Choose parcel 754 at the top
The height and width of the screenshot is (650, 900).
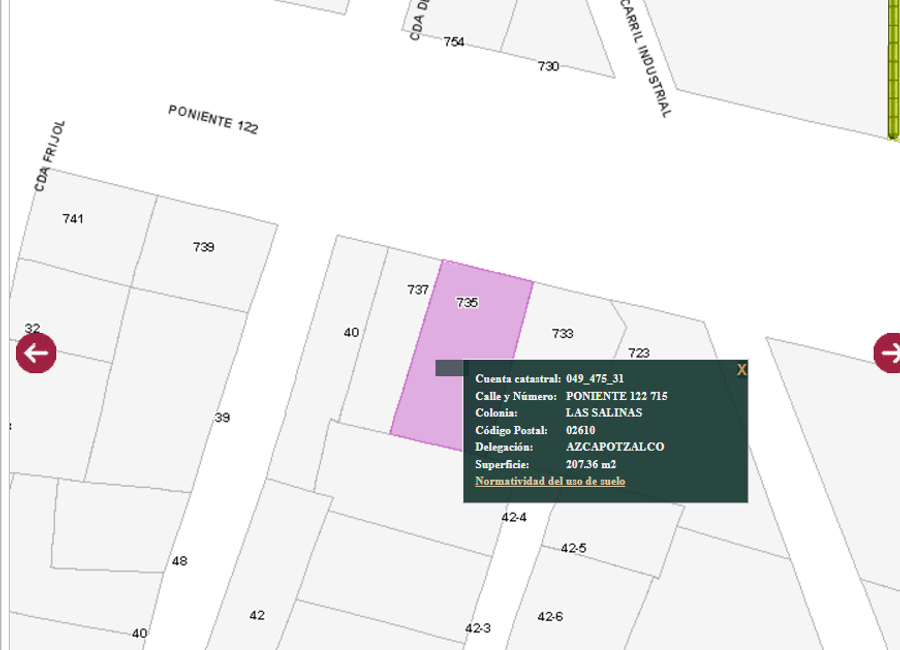tap(454, 42)
